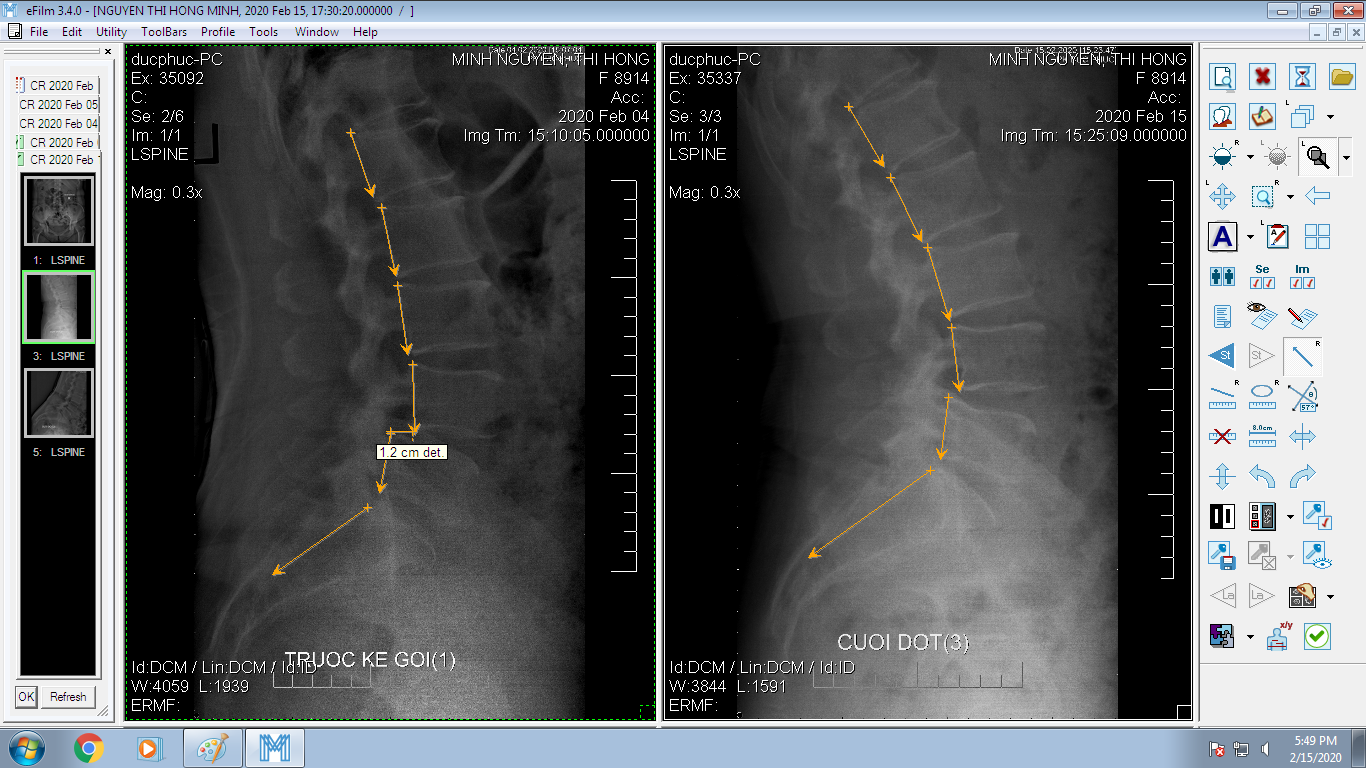Toggle the Se series sync checkboxes
The image size is (1366, 768).
click(x=1262, y=277)
